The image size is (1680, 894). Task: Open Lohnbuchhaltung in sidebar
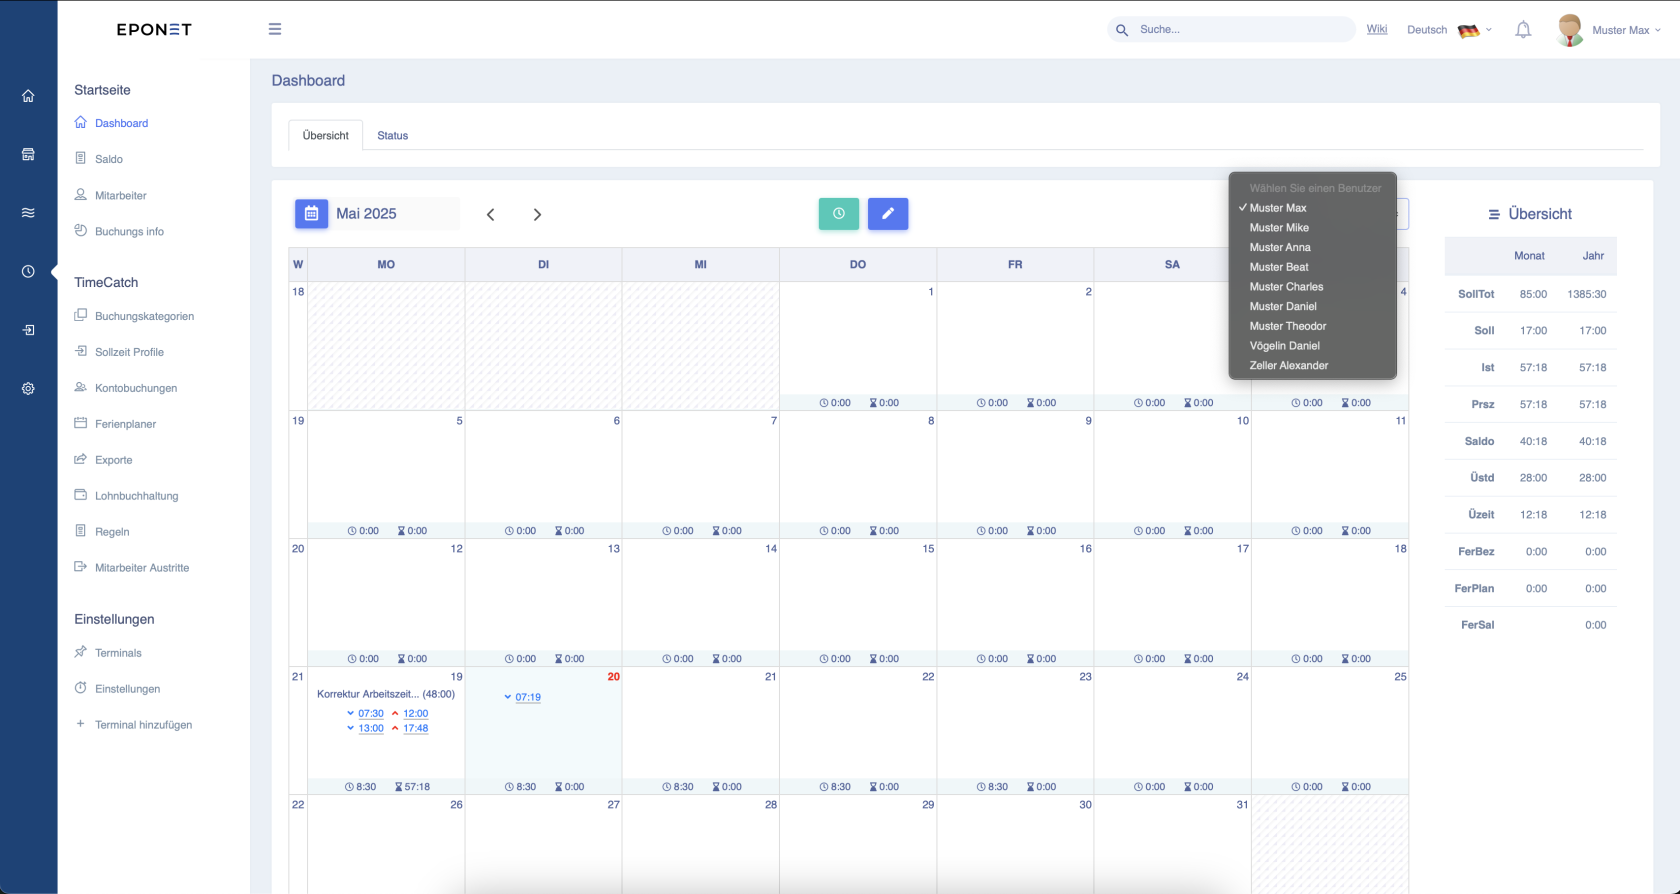[136, 496]
